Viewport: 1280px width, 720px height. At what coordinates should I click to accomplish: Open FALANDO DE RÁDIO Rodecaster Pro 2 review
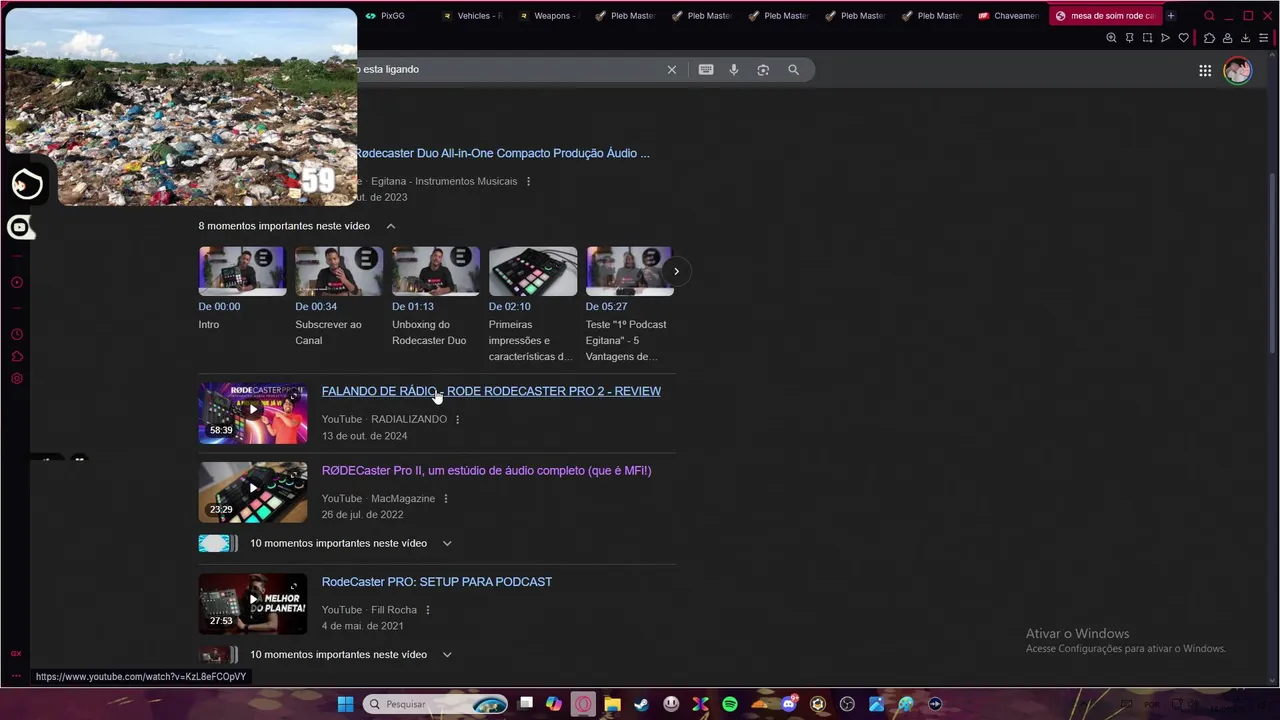(491, 391)
